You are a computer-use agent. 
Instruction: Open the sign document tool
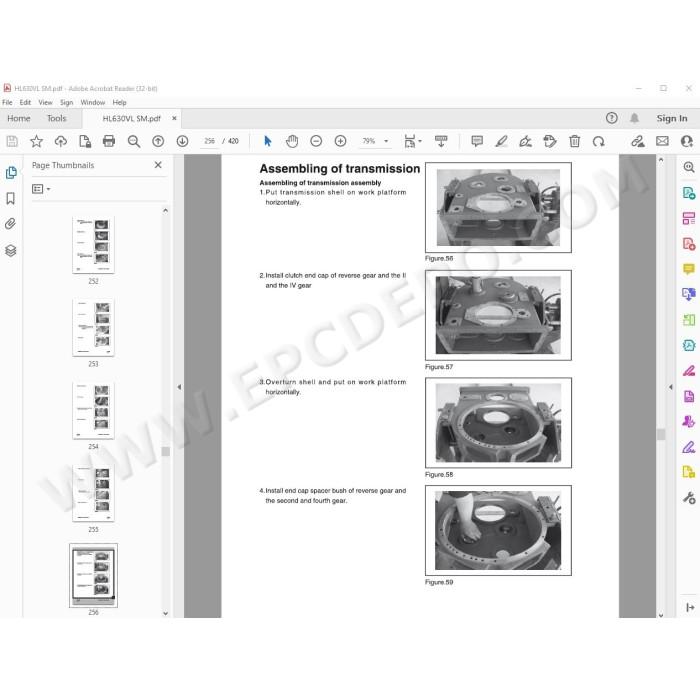coord(525,142)
